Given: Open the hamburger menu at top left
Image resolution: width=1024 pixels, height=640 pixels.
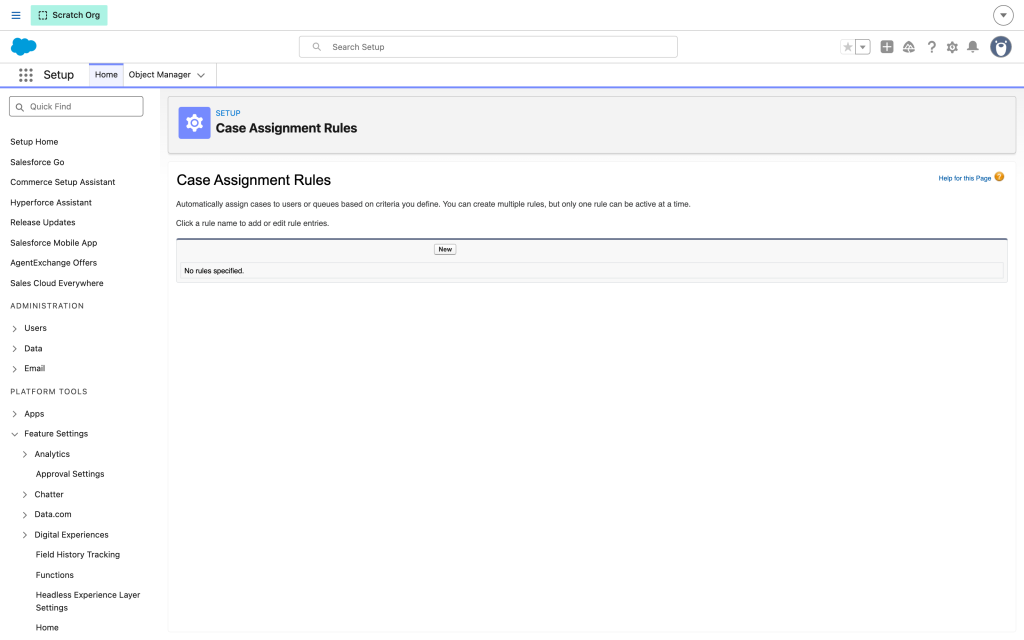Looking at the screenshot, I should click(x=16, y=15).
